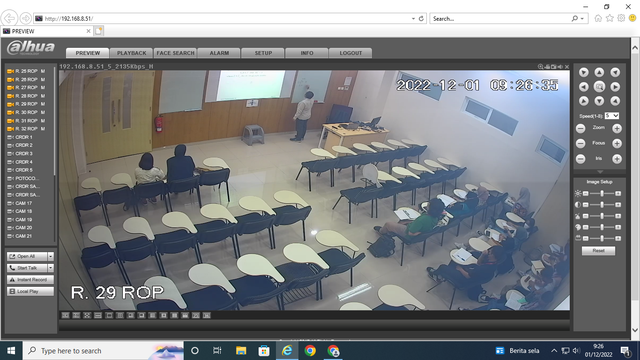Screen dimensions: 640x360
Task: Reset image settings with Reset button
Action: coord(598,251)
